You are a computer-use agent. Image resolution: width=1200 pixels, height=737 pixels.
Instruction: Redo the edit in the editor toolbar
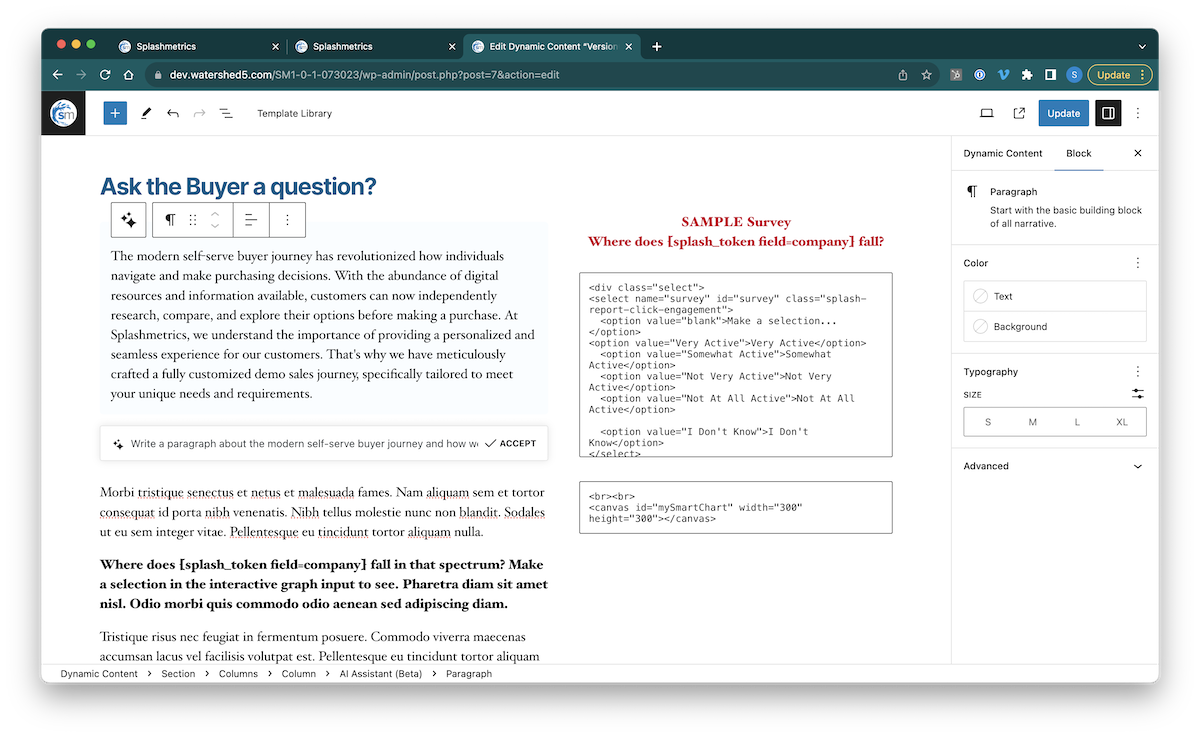(199, 113)
